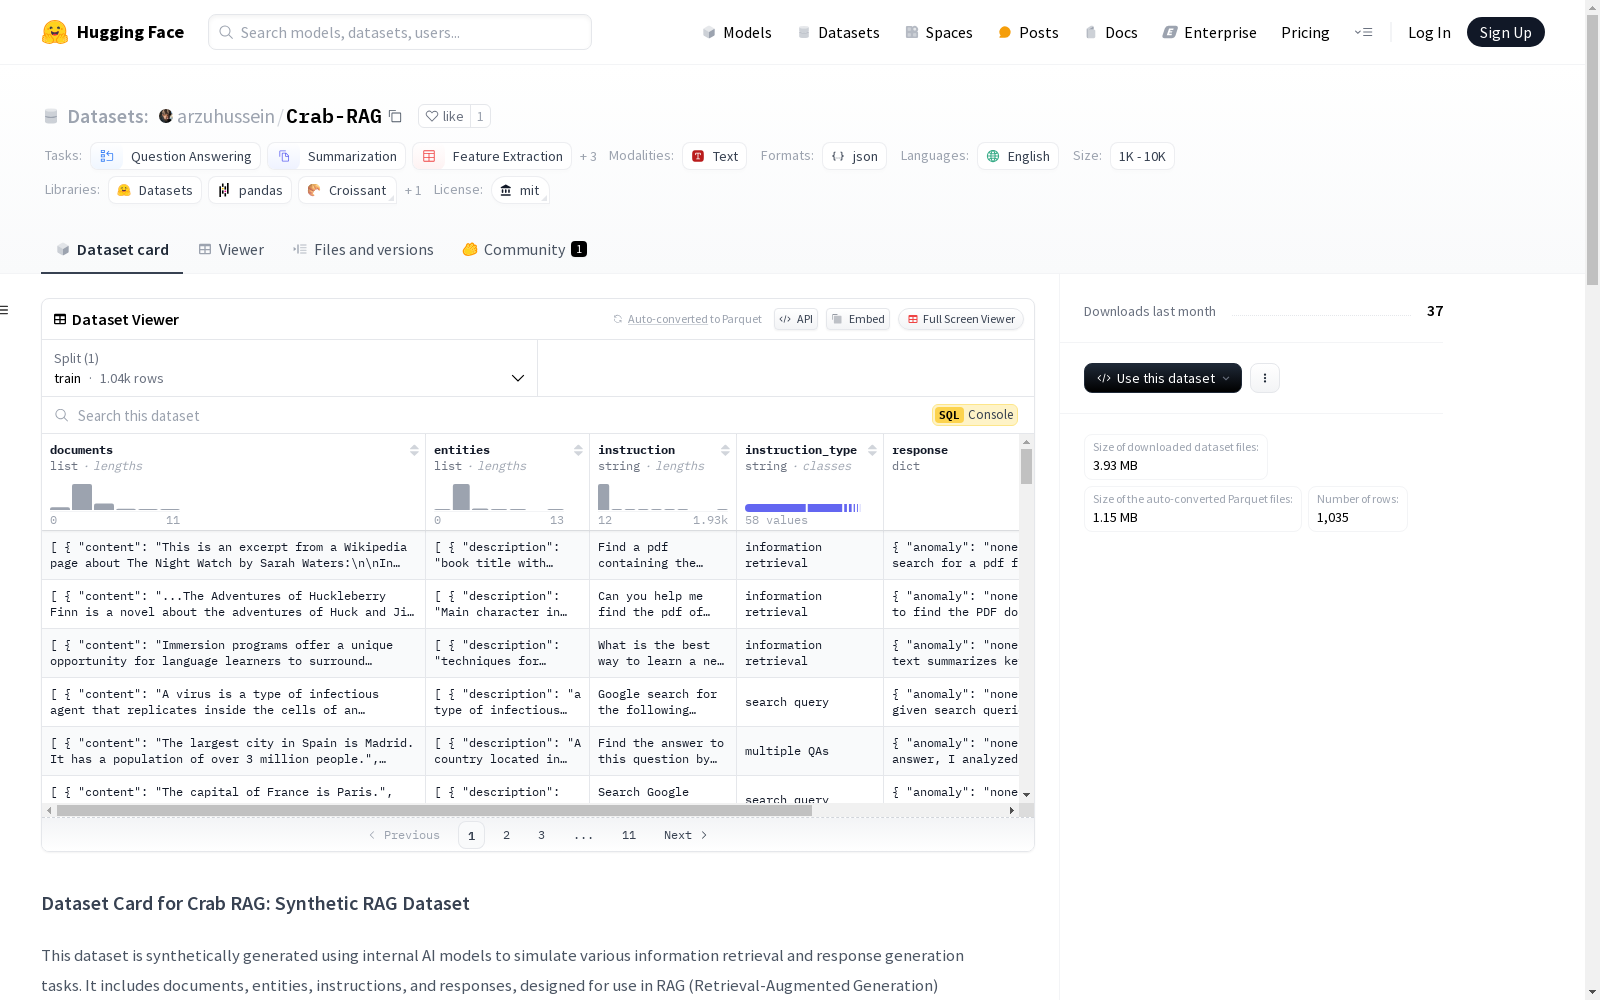Open Full Screen Viewer

point(961,319)
